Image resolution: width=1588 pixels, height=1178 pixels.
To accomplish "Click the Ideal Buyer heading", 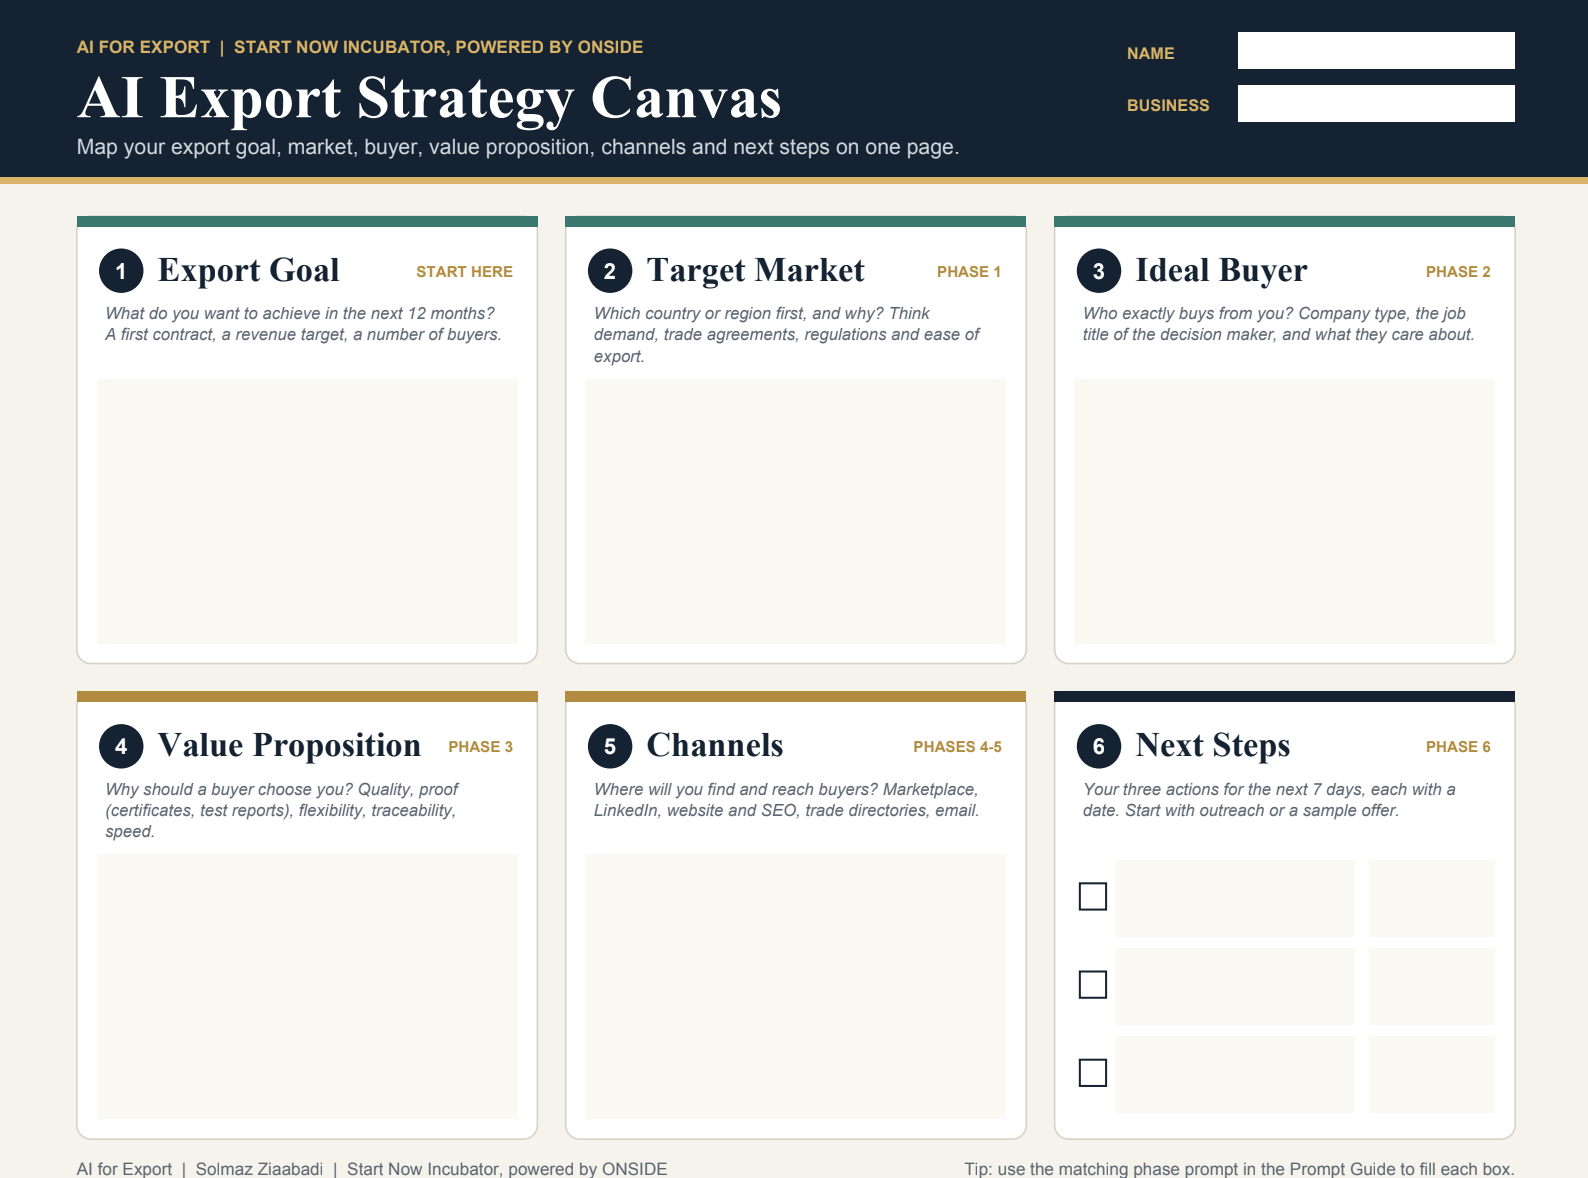I will coord(1221,270).
